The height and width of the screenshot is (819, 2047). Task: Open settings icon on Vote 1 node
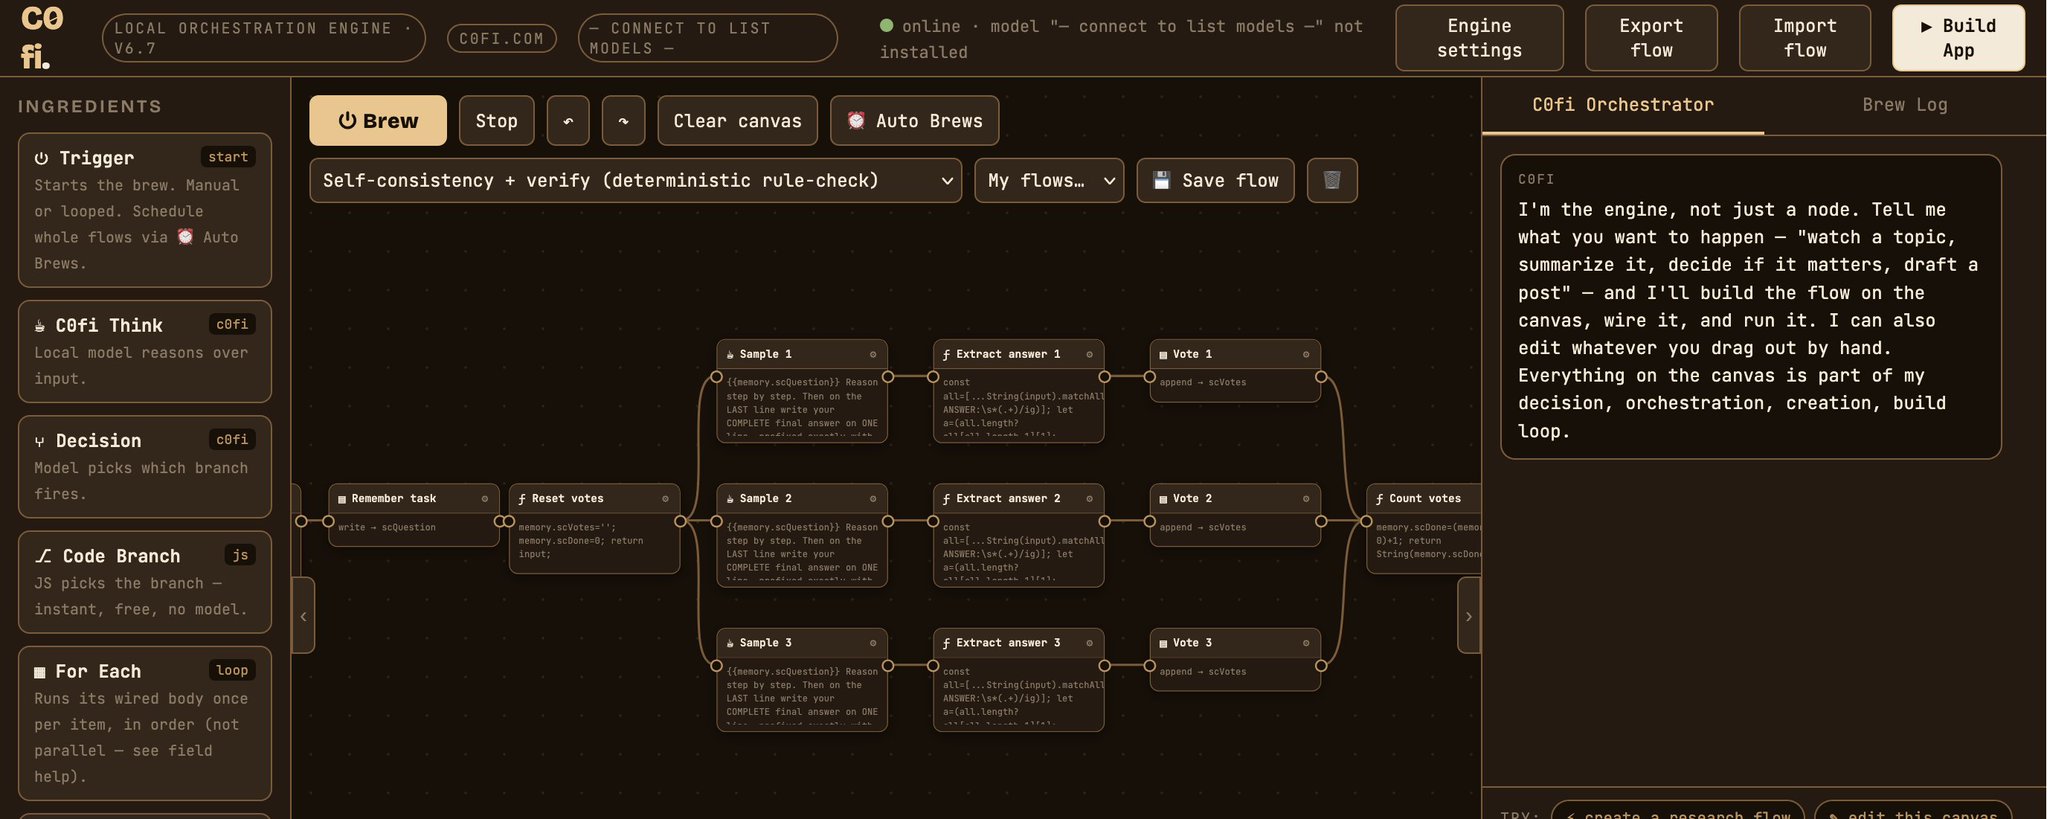coord(1306,354)
